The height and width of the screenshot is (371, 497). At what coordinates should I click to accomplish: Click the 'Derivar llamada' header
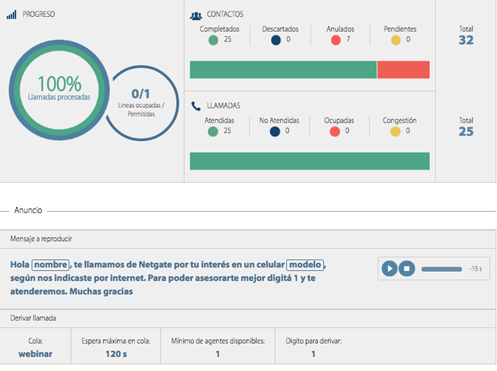pos(33,318)
